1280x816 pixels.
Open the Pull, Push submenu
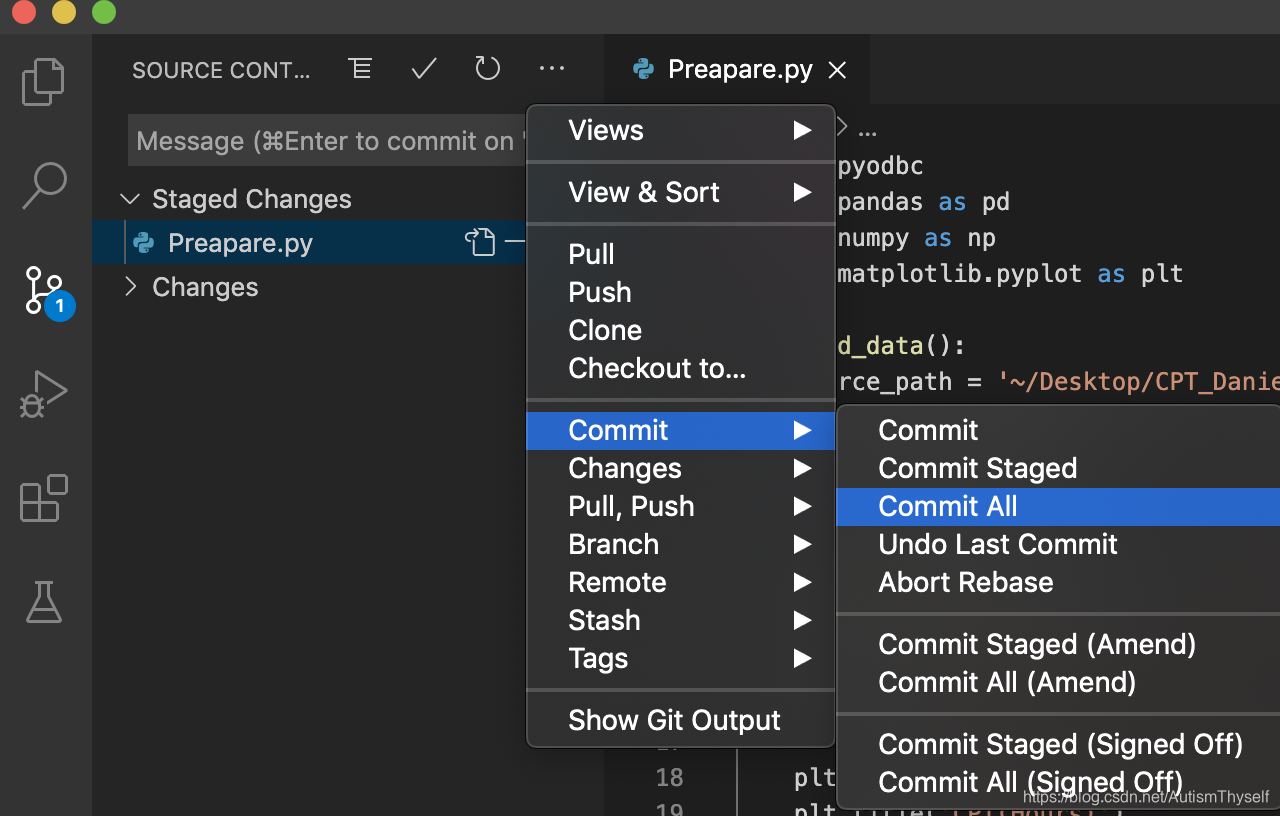click(681, 507)
